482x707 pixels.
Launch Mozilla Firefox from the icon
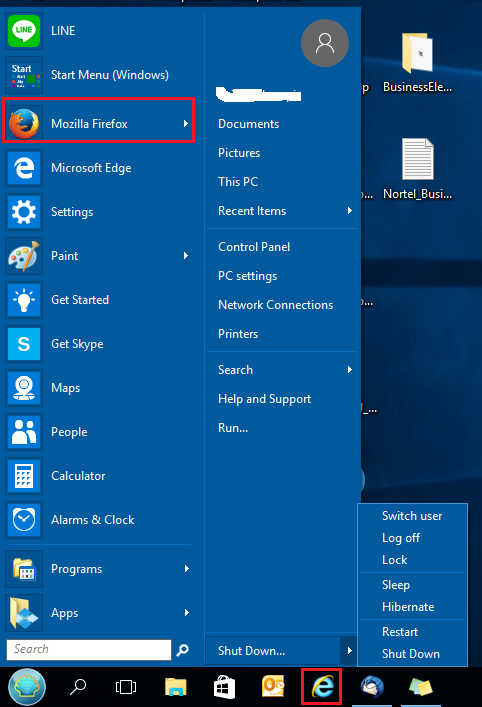[x=24, y=123]
